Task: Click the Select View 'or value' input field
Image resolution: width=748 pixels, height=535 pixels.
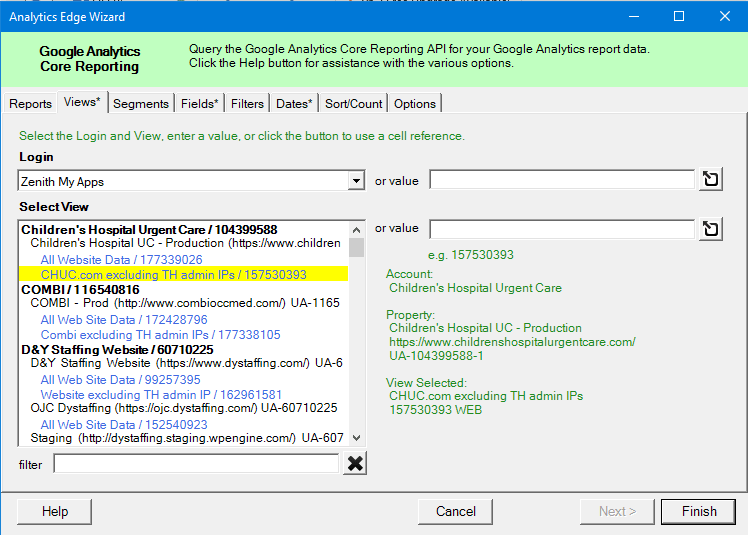Action: click(x=562, y=229)
